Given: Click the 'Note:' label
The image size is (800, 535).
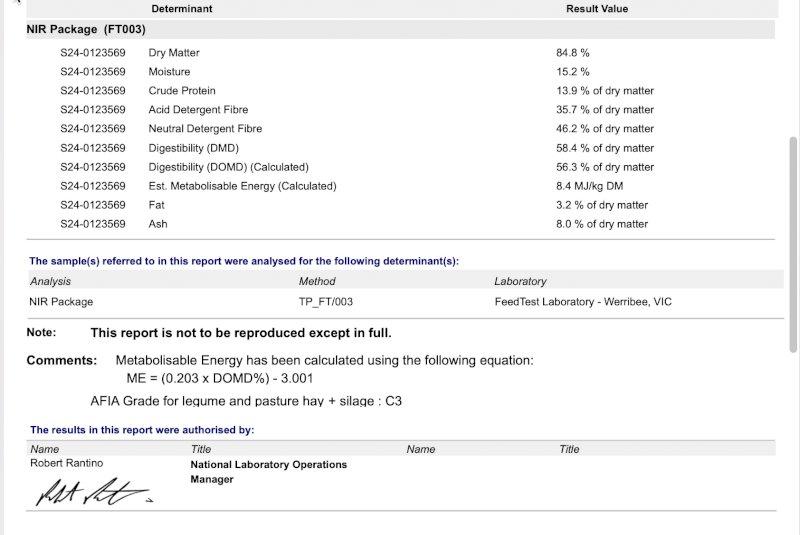Looking at the screenshot, I should click(x=41, y=332).
